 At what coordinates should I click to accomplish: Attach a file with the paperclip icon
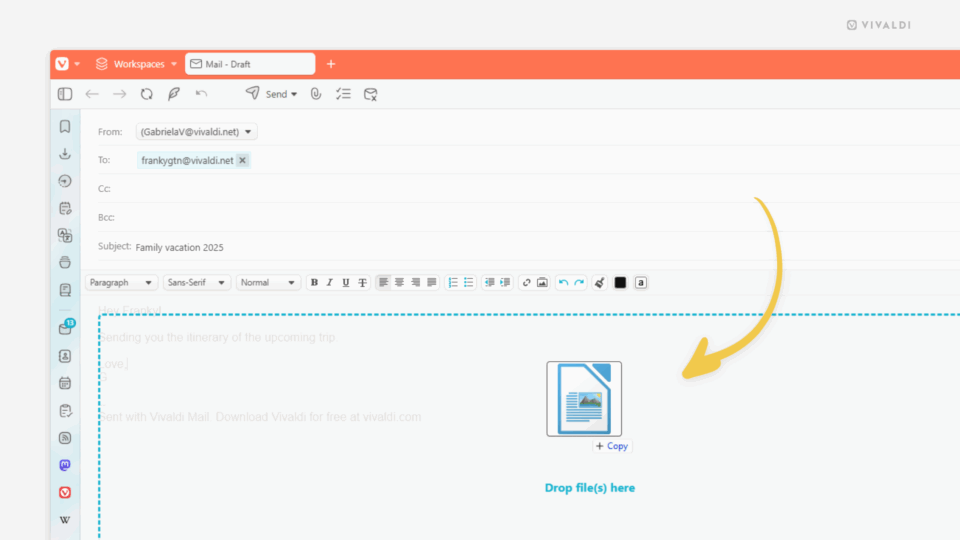316,94
